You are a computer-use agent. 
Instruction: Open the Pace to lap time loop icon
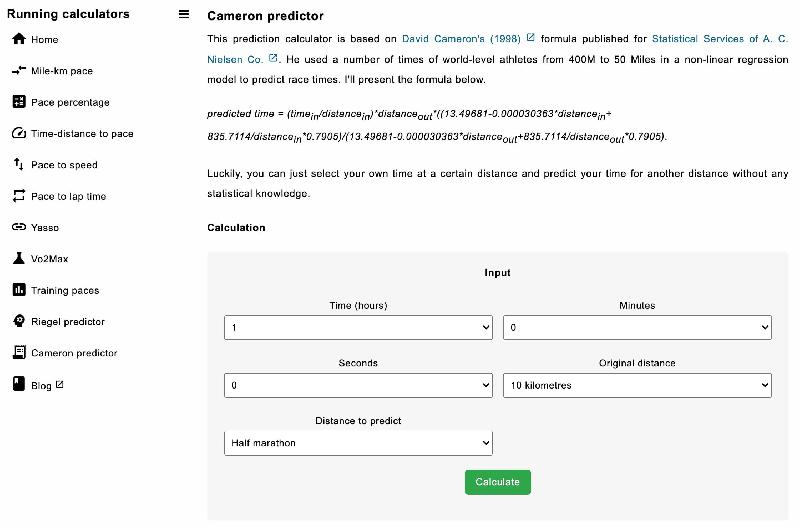19,196
